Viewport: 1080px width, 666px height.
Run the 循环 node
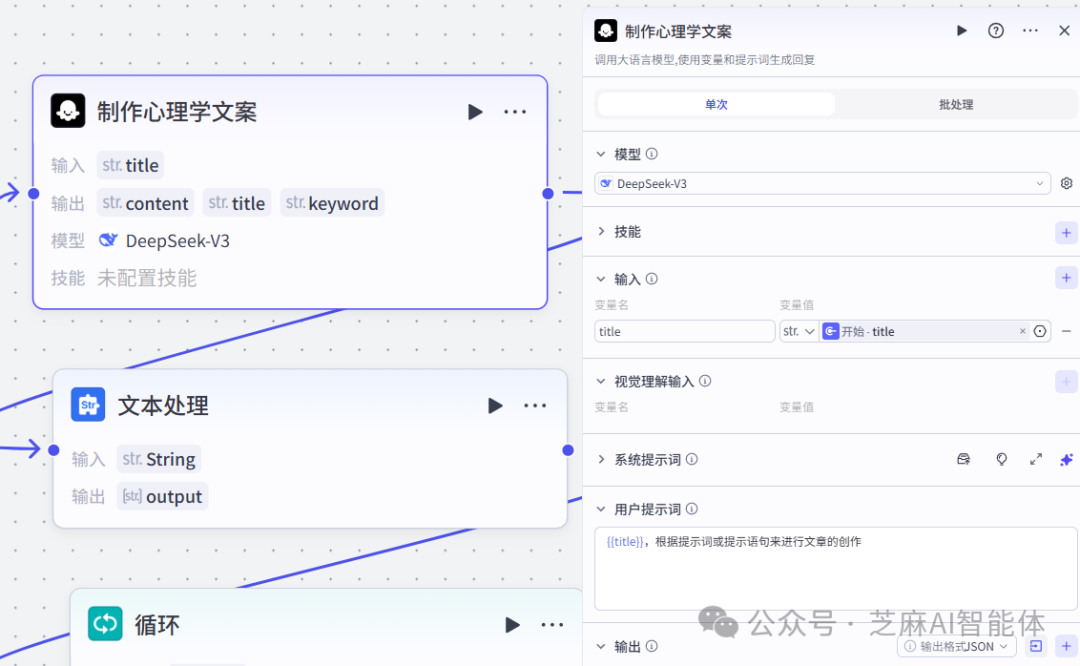coord(512,625)
